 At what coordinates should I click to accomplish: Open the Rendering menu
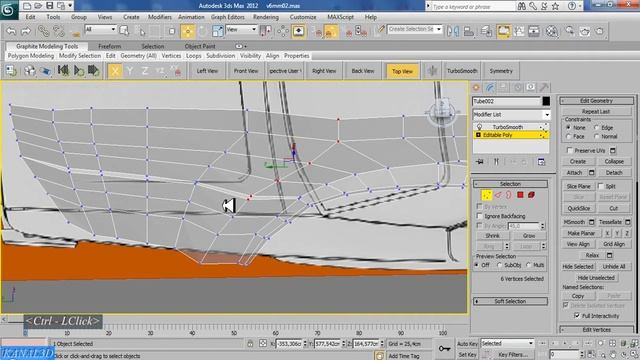click(x=266, y=17)
